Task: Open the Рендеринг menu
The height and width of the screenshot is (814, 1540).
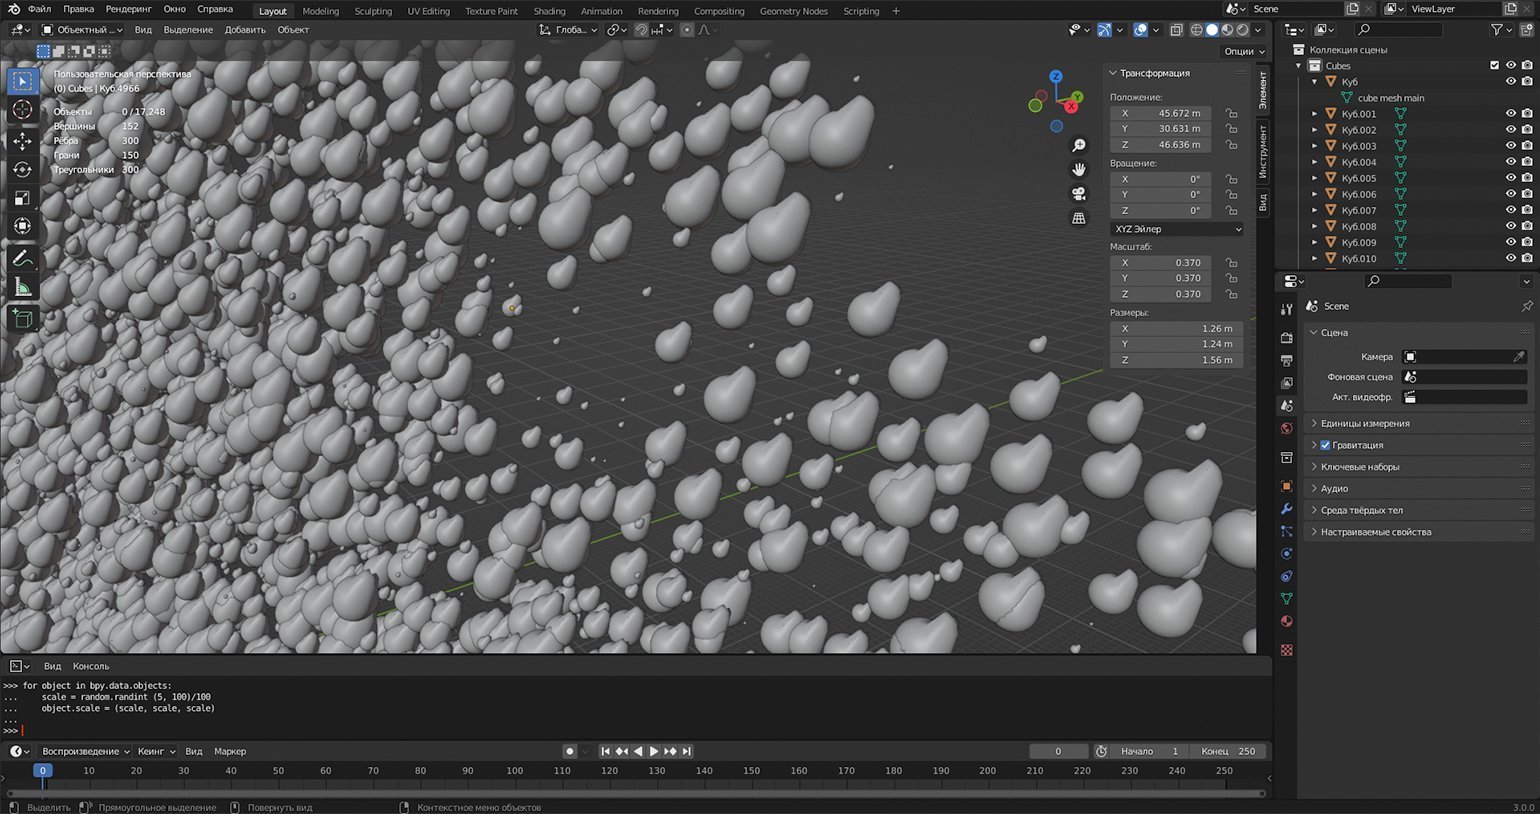Action: pos(128,9)
